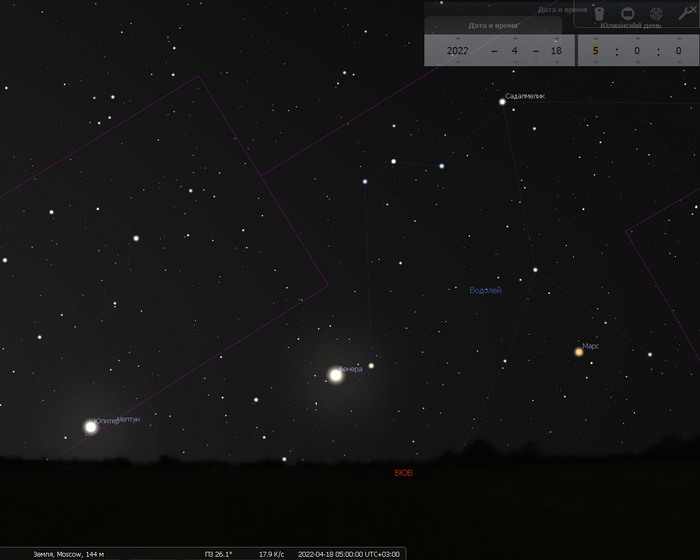The width and height of the screenshot is (700, 560).
Task: Click the concentric target icon in the top panel
Action: (x=656, y=13)
